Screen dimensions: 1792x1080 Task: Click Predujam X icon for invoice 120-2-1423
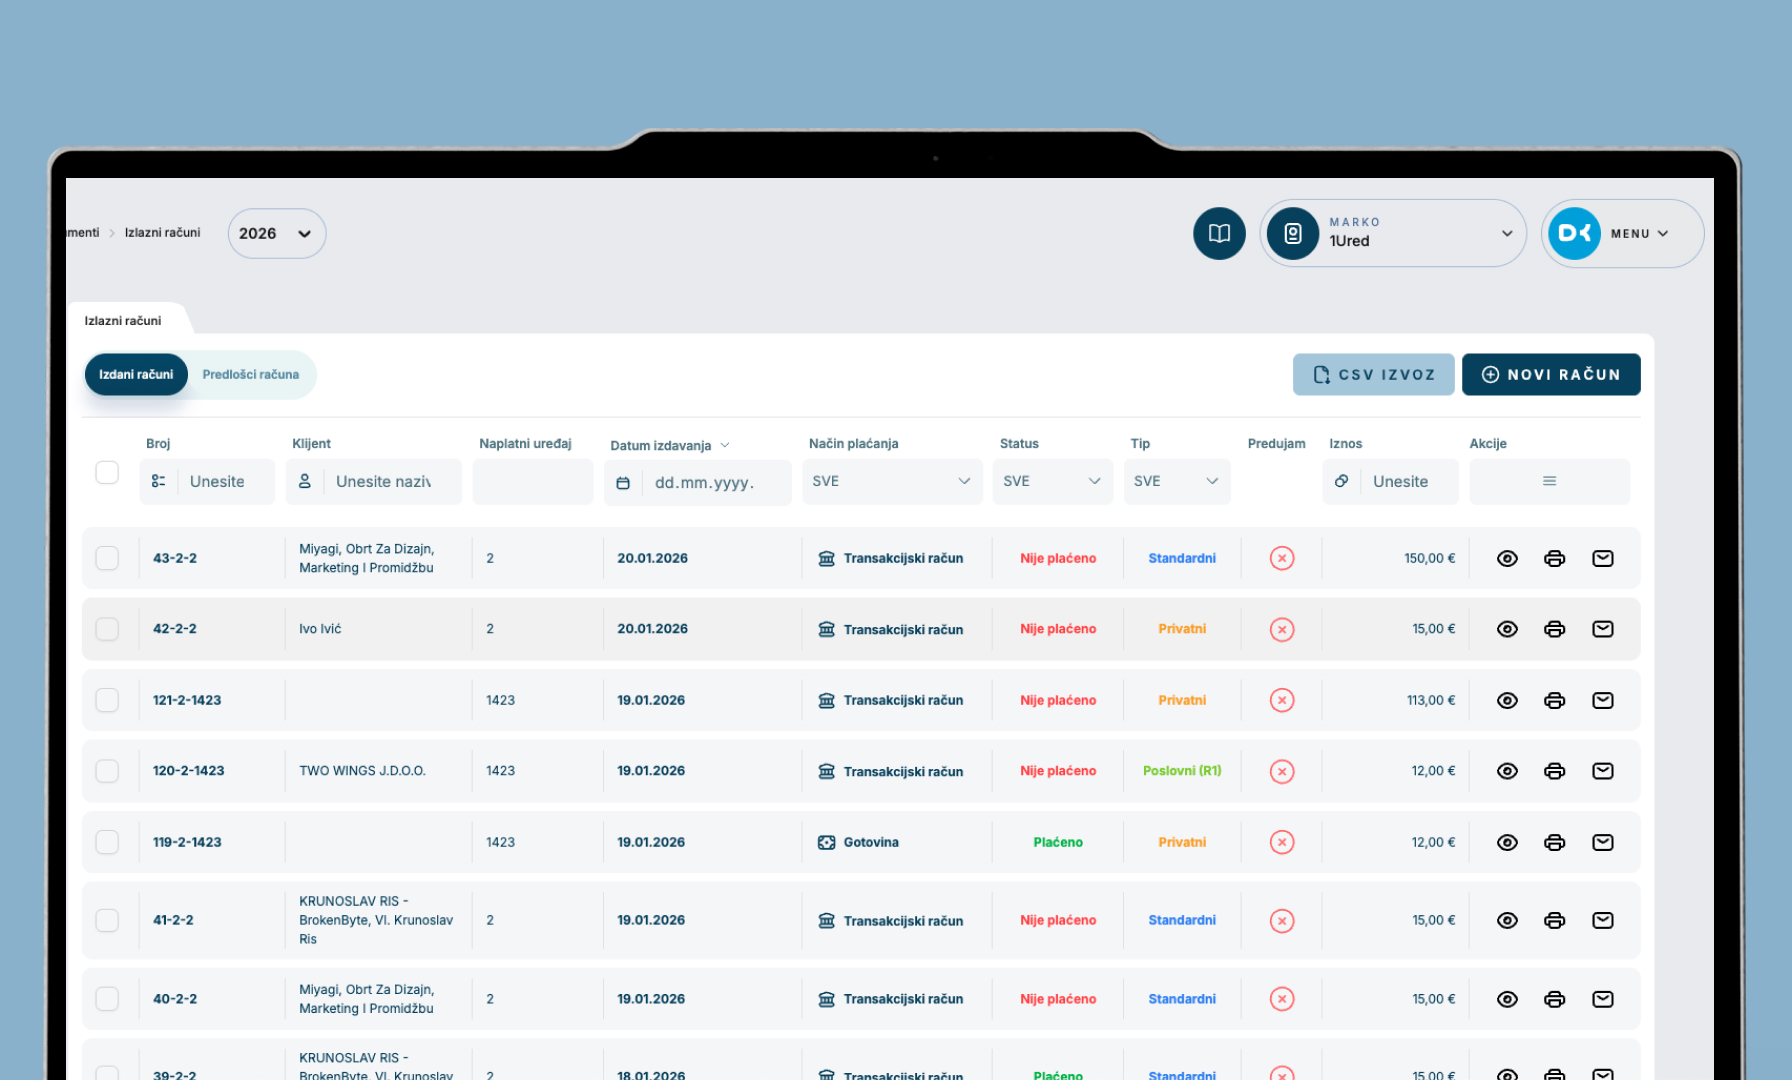pyautogui.click(x=1282, y=771)
